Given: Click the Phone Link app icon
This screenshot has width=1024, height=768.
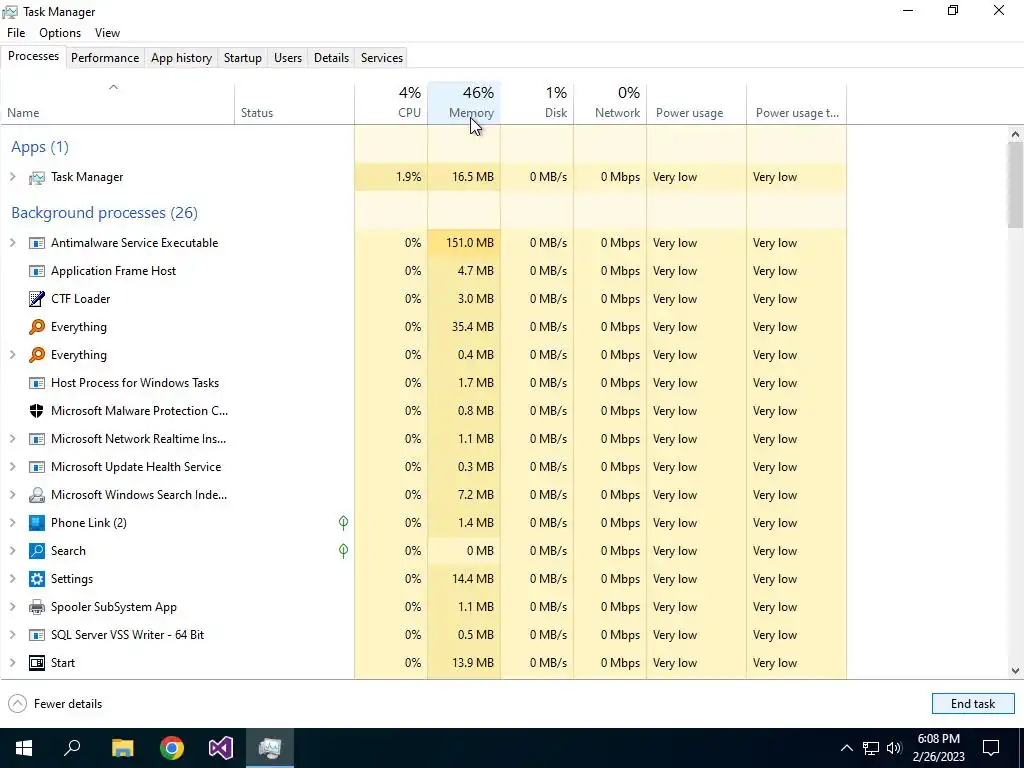Looking at the screenshot, I should pyautogui.click(x=37, y=523).
